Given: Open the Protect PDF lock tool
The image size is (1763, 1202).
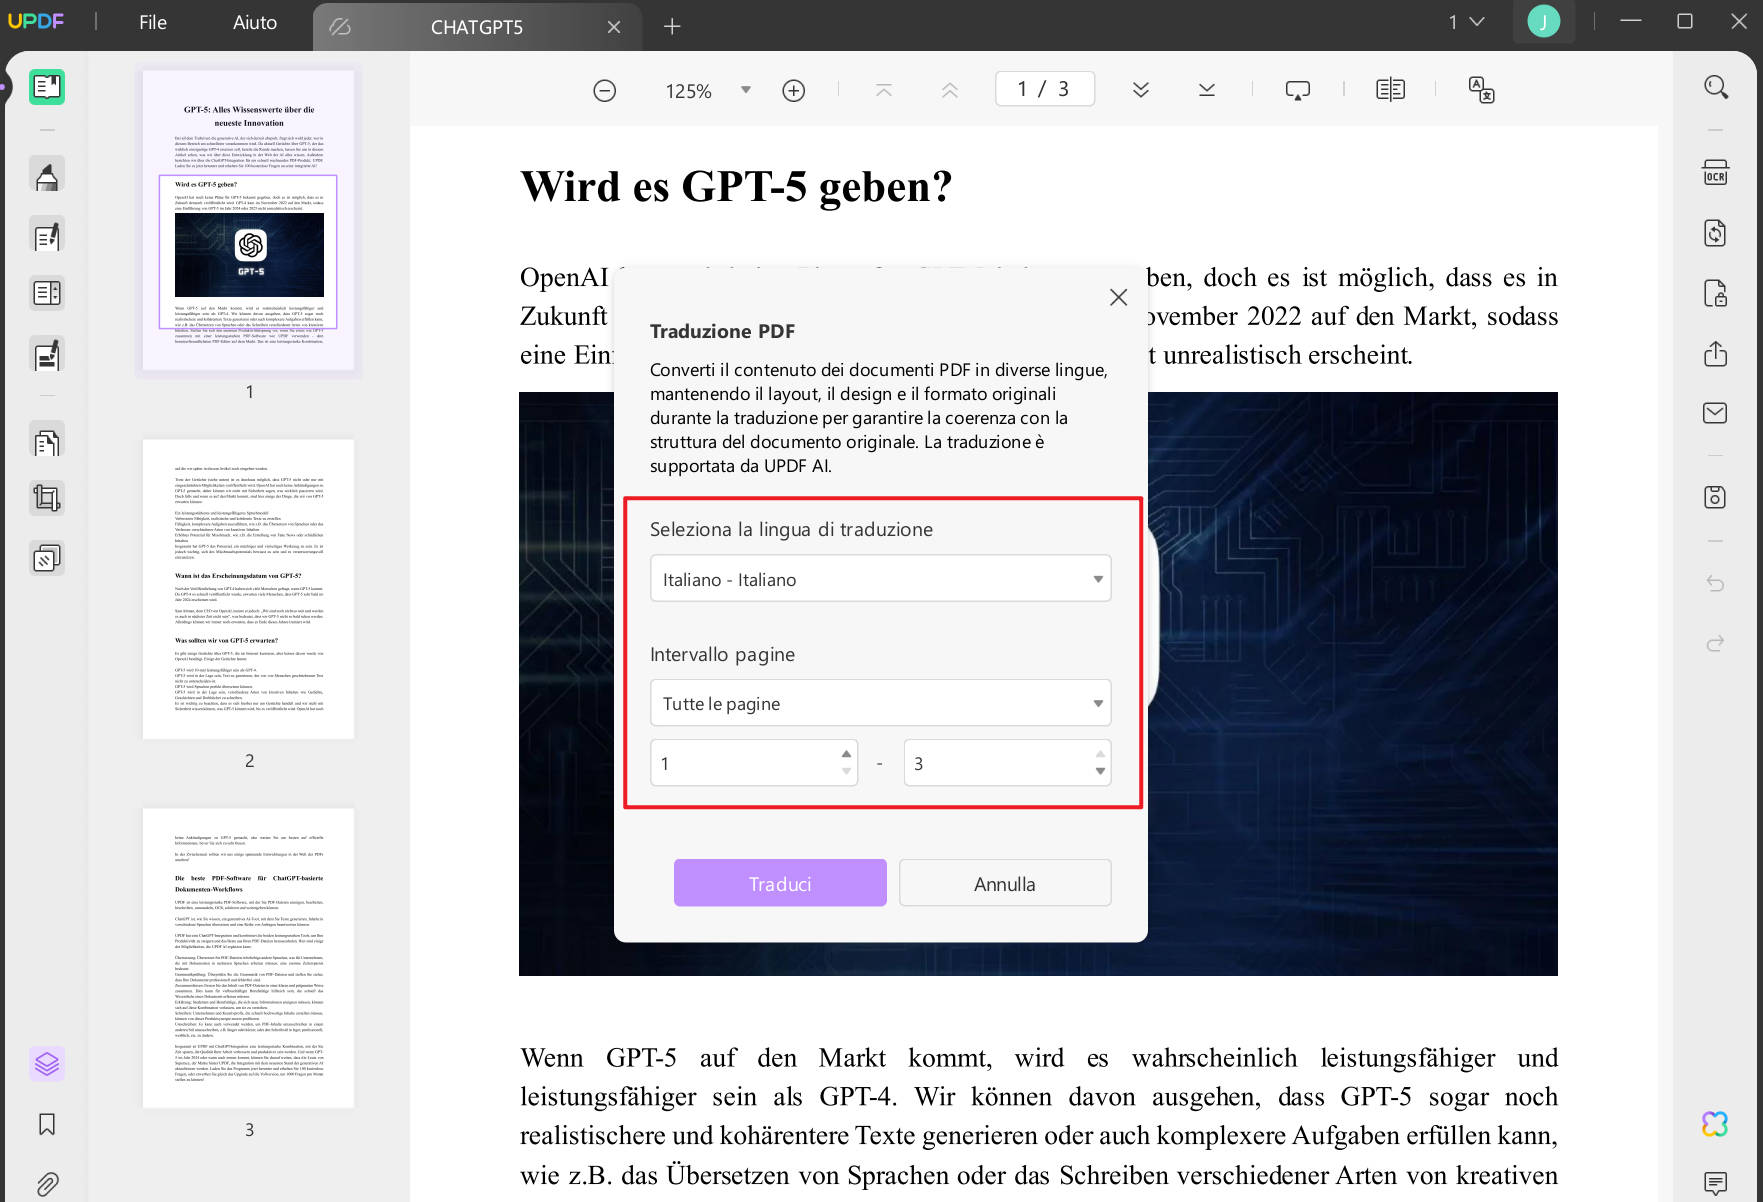Looking at the screenshot, I should click(1716, 293).
